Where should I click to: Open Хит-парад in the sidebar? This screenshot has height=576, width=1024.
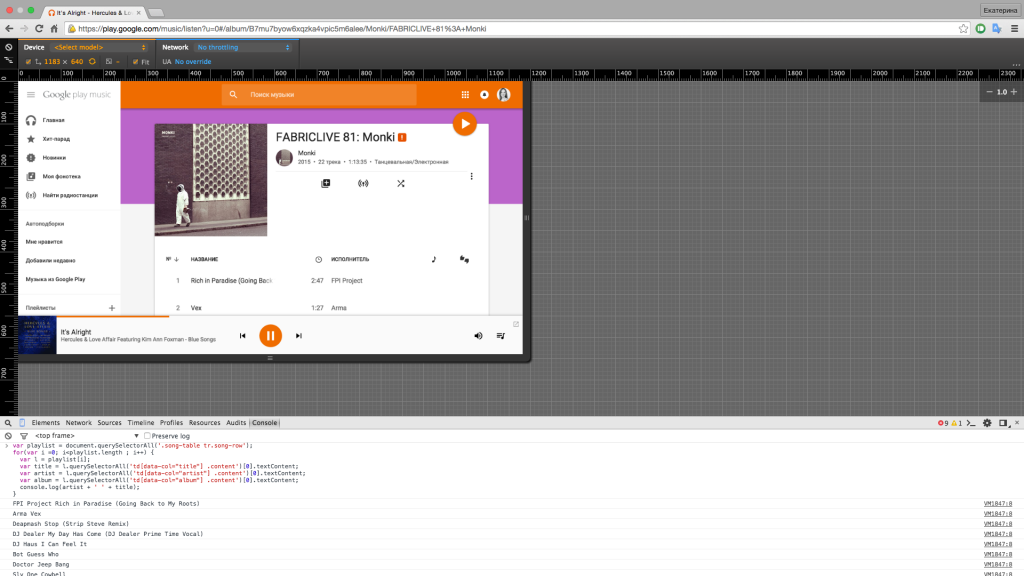pos(56,139)
